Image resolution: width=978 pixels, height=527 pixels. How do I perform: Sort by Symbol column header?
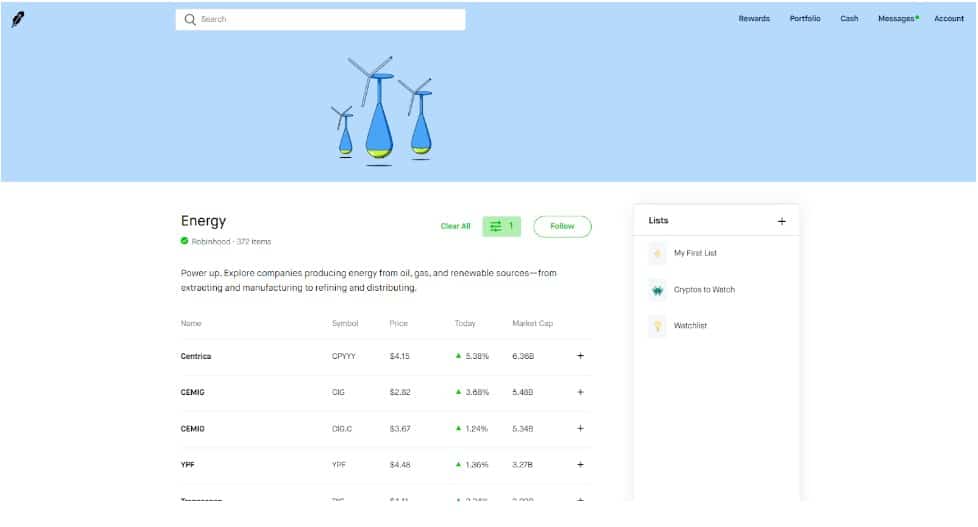pyautogui.click(x=345, y=324)
